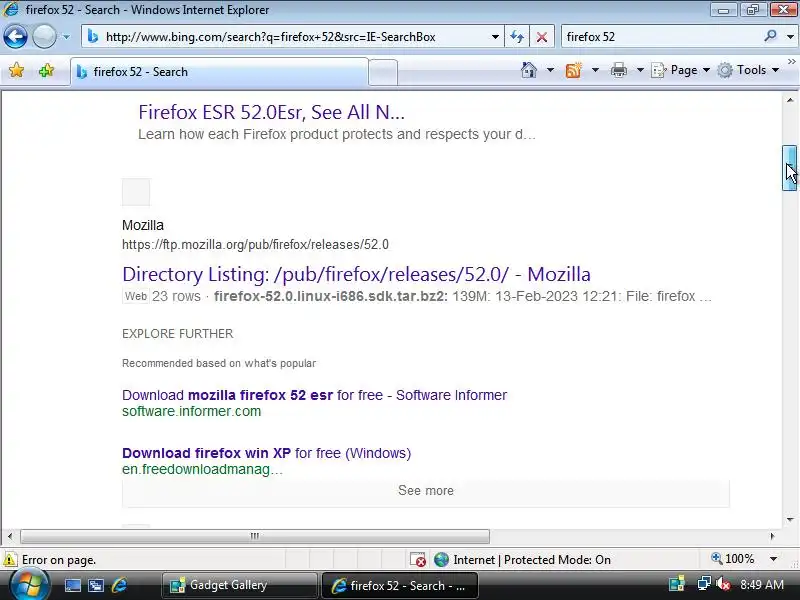Click the network tray icon

coord(704,584)
